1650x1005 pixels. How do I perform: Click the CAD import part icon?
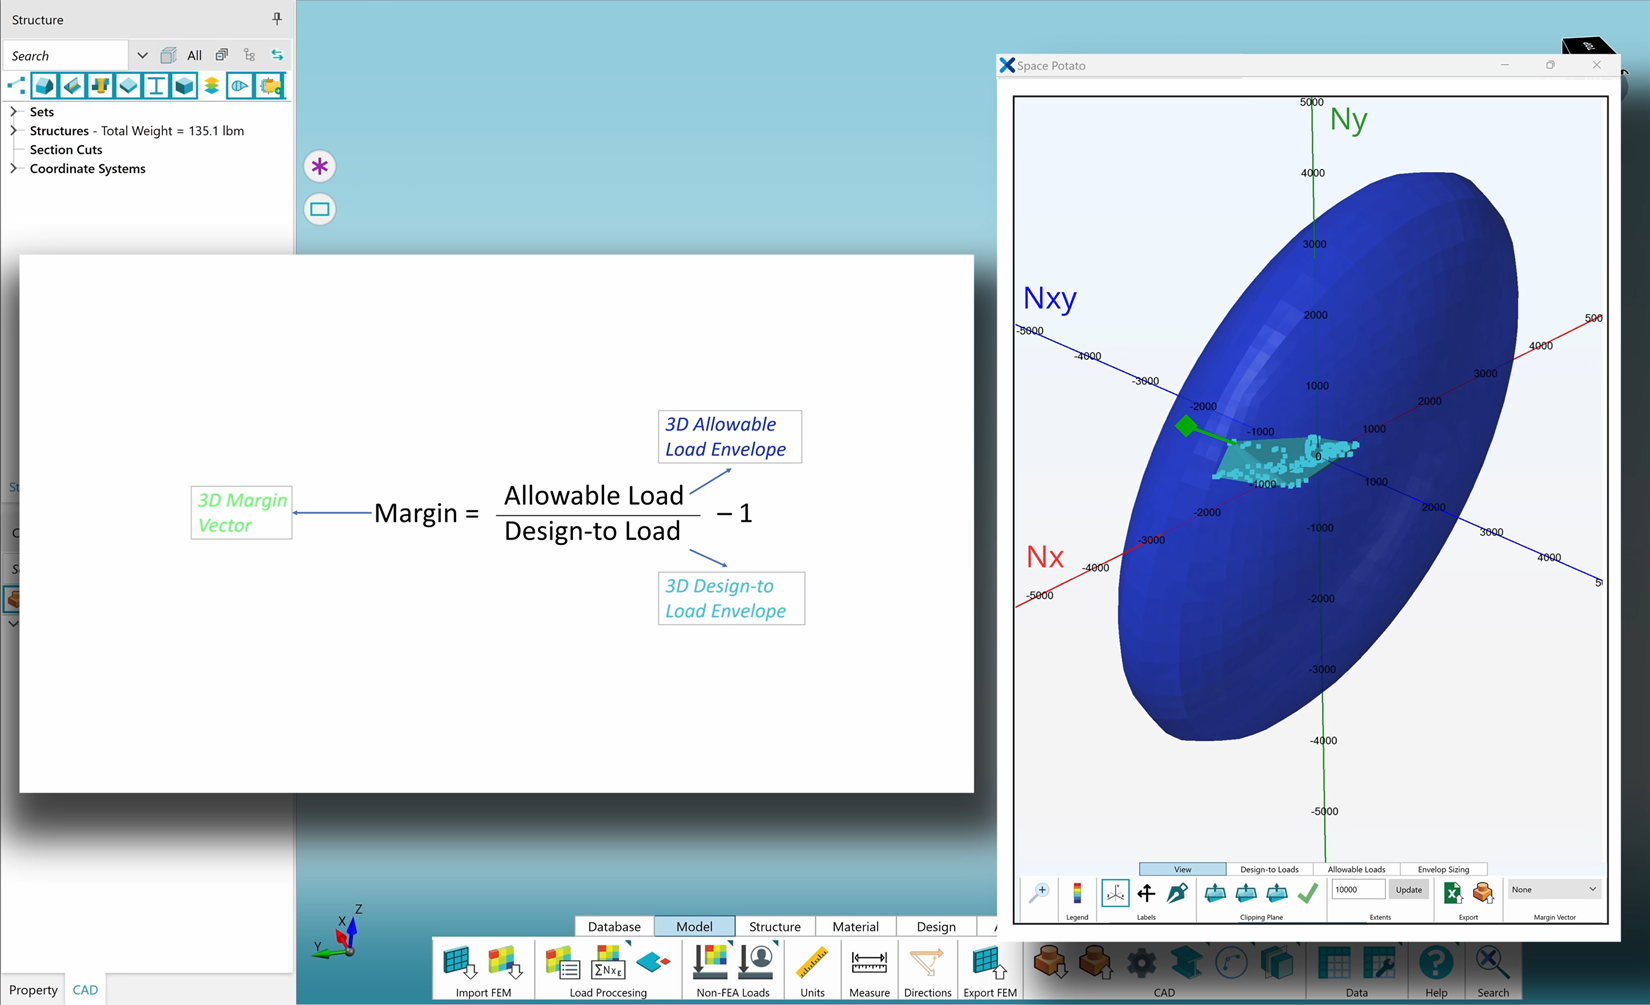click(1050, 963)
